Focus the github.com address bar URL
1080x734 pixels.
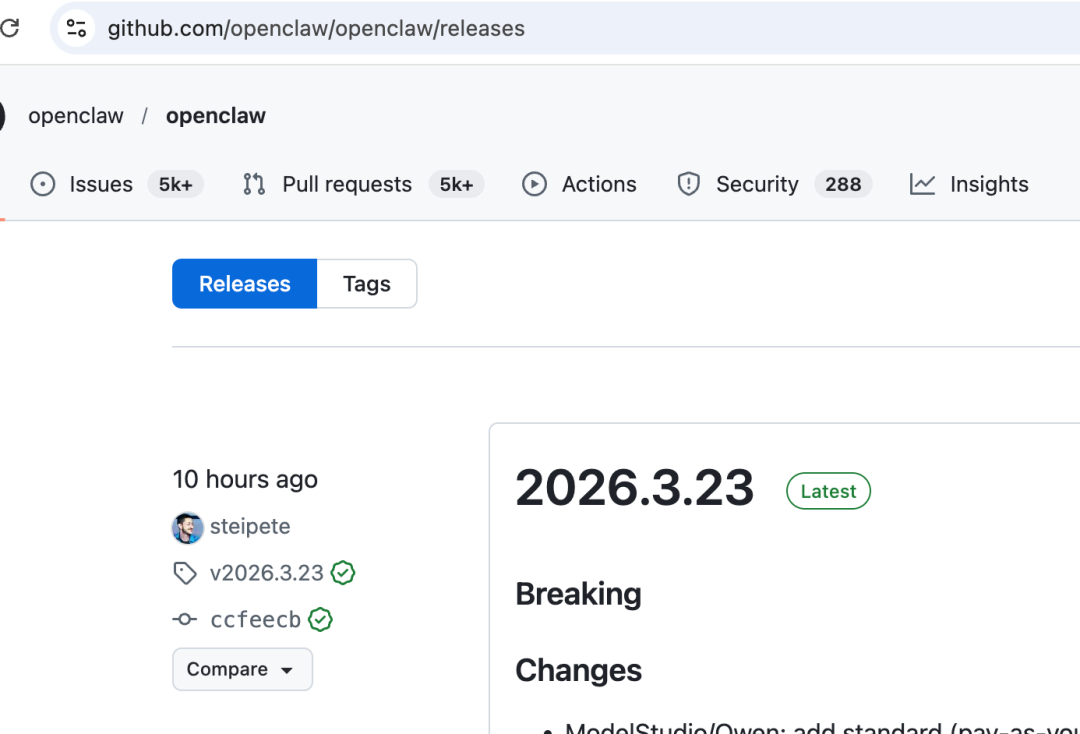click(316, 28)
